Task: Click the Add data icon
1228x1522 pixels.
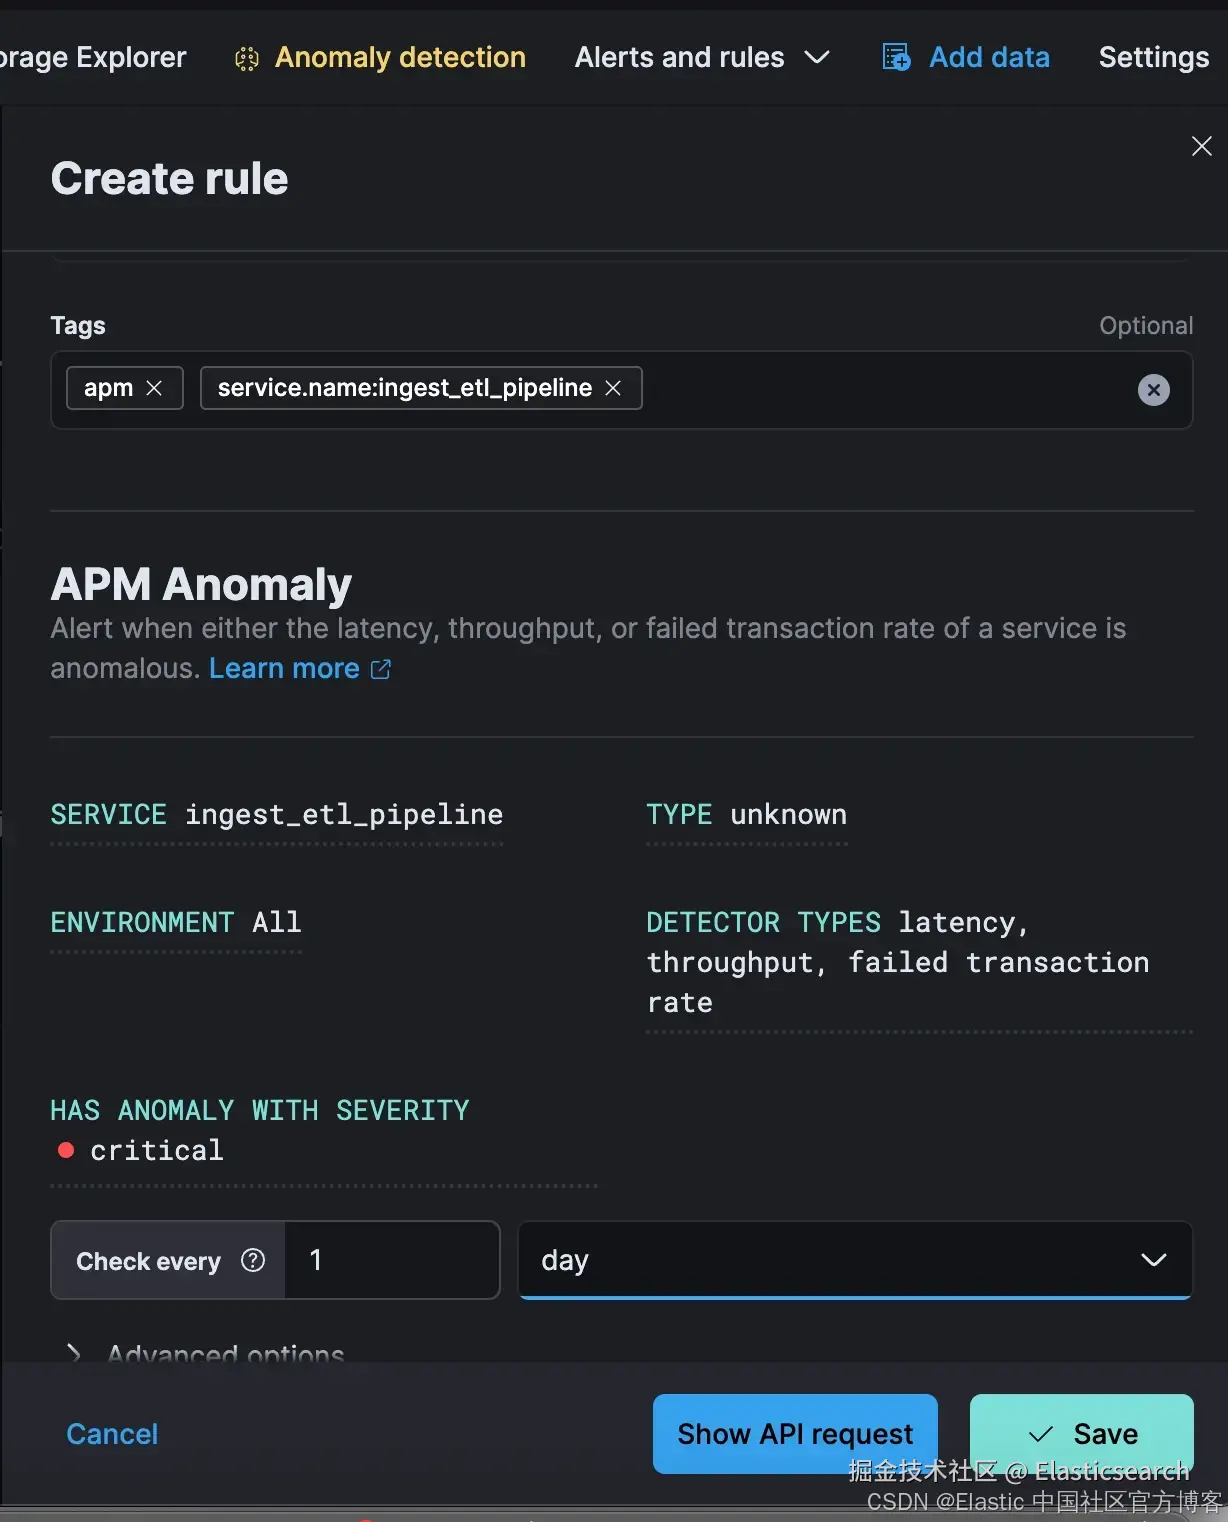Action: 896,58
